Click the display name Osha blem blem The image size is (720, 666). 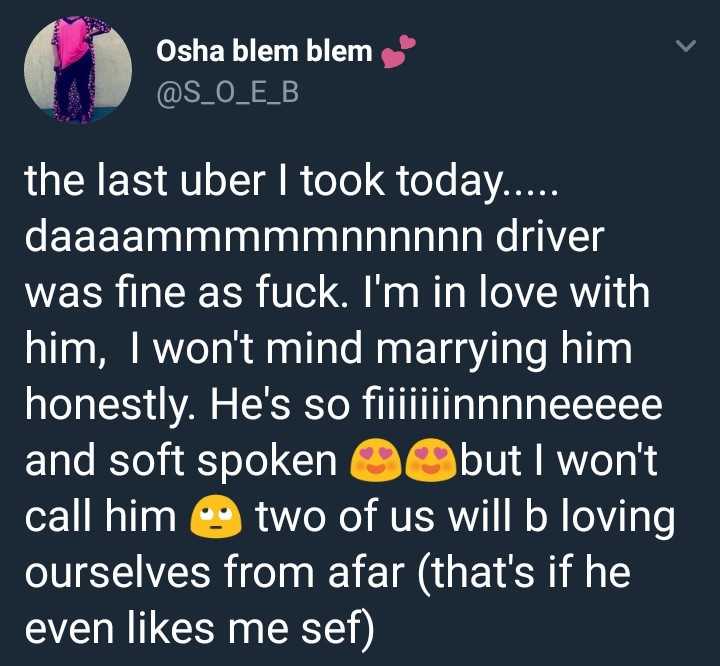264,51
